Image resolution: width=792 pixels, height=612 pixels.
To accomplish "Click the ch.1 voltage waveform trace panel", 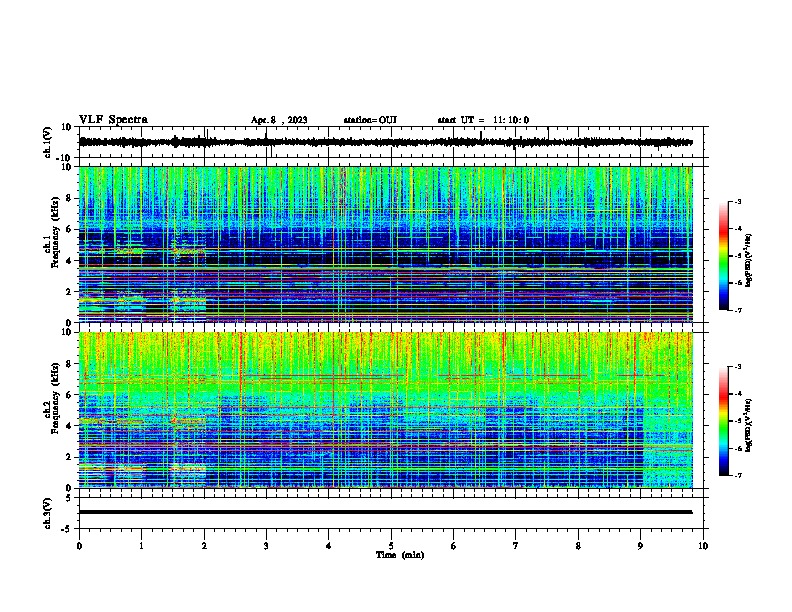I will [x=393, y=142].
